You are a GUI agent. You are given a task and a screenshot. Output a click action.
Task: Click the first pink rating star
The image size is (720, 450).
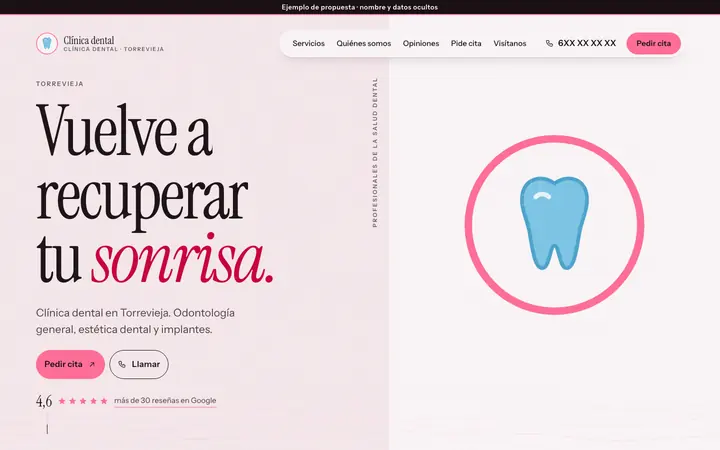click(x=62, y=401)
